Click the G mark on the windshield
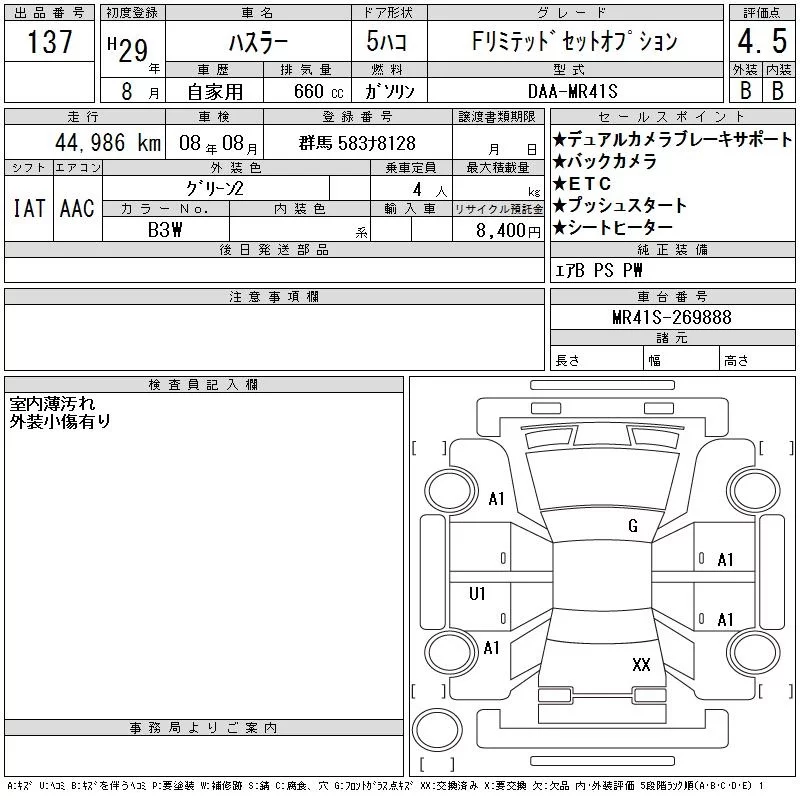This screenshot has width=800, height=800. 633,525
